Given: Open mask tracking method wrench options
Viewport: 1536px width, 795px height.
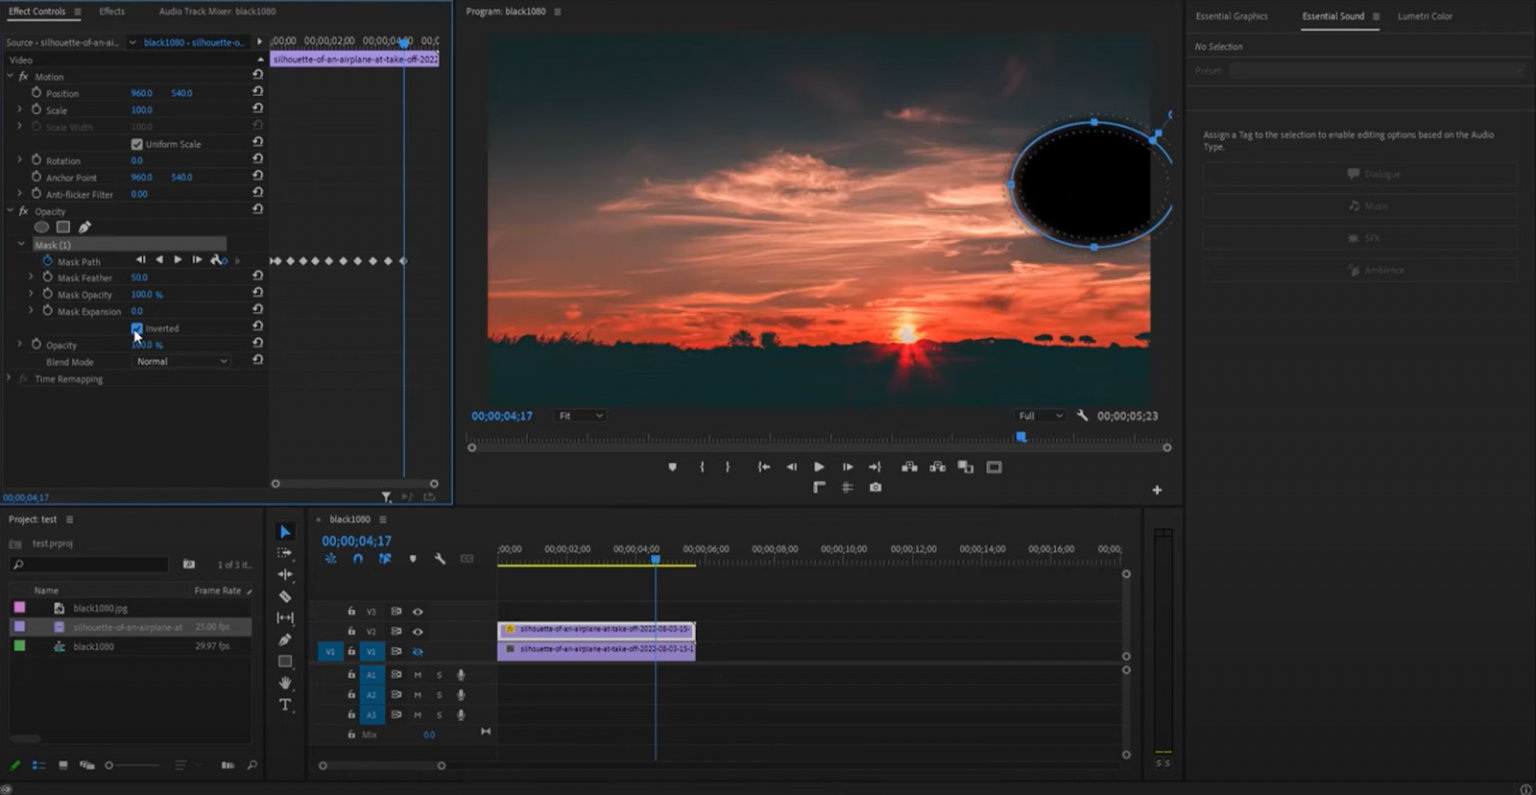Looking at the screenshot, I should click(x=217, y=260).
